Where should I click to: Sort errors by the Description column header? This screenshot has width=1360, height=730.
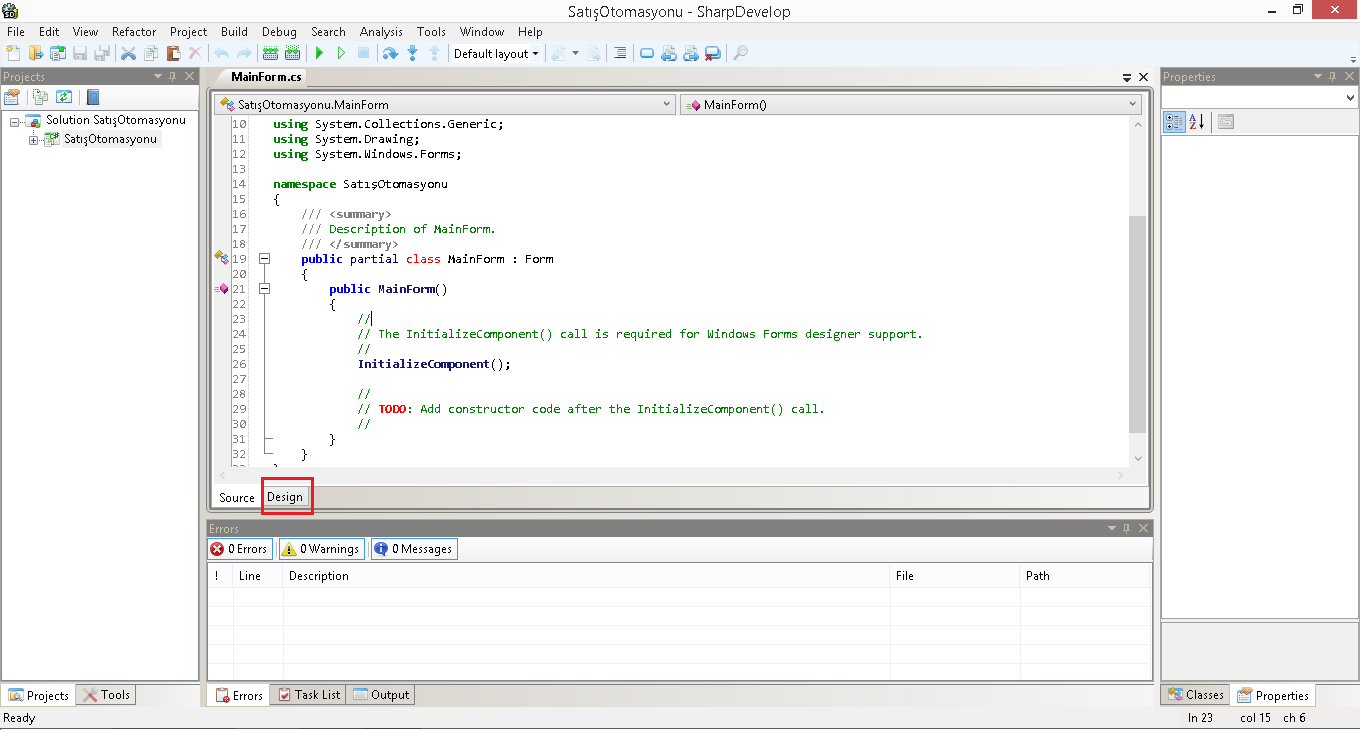586,576
